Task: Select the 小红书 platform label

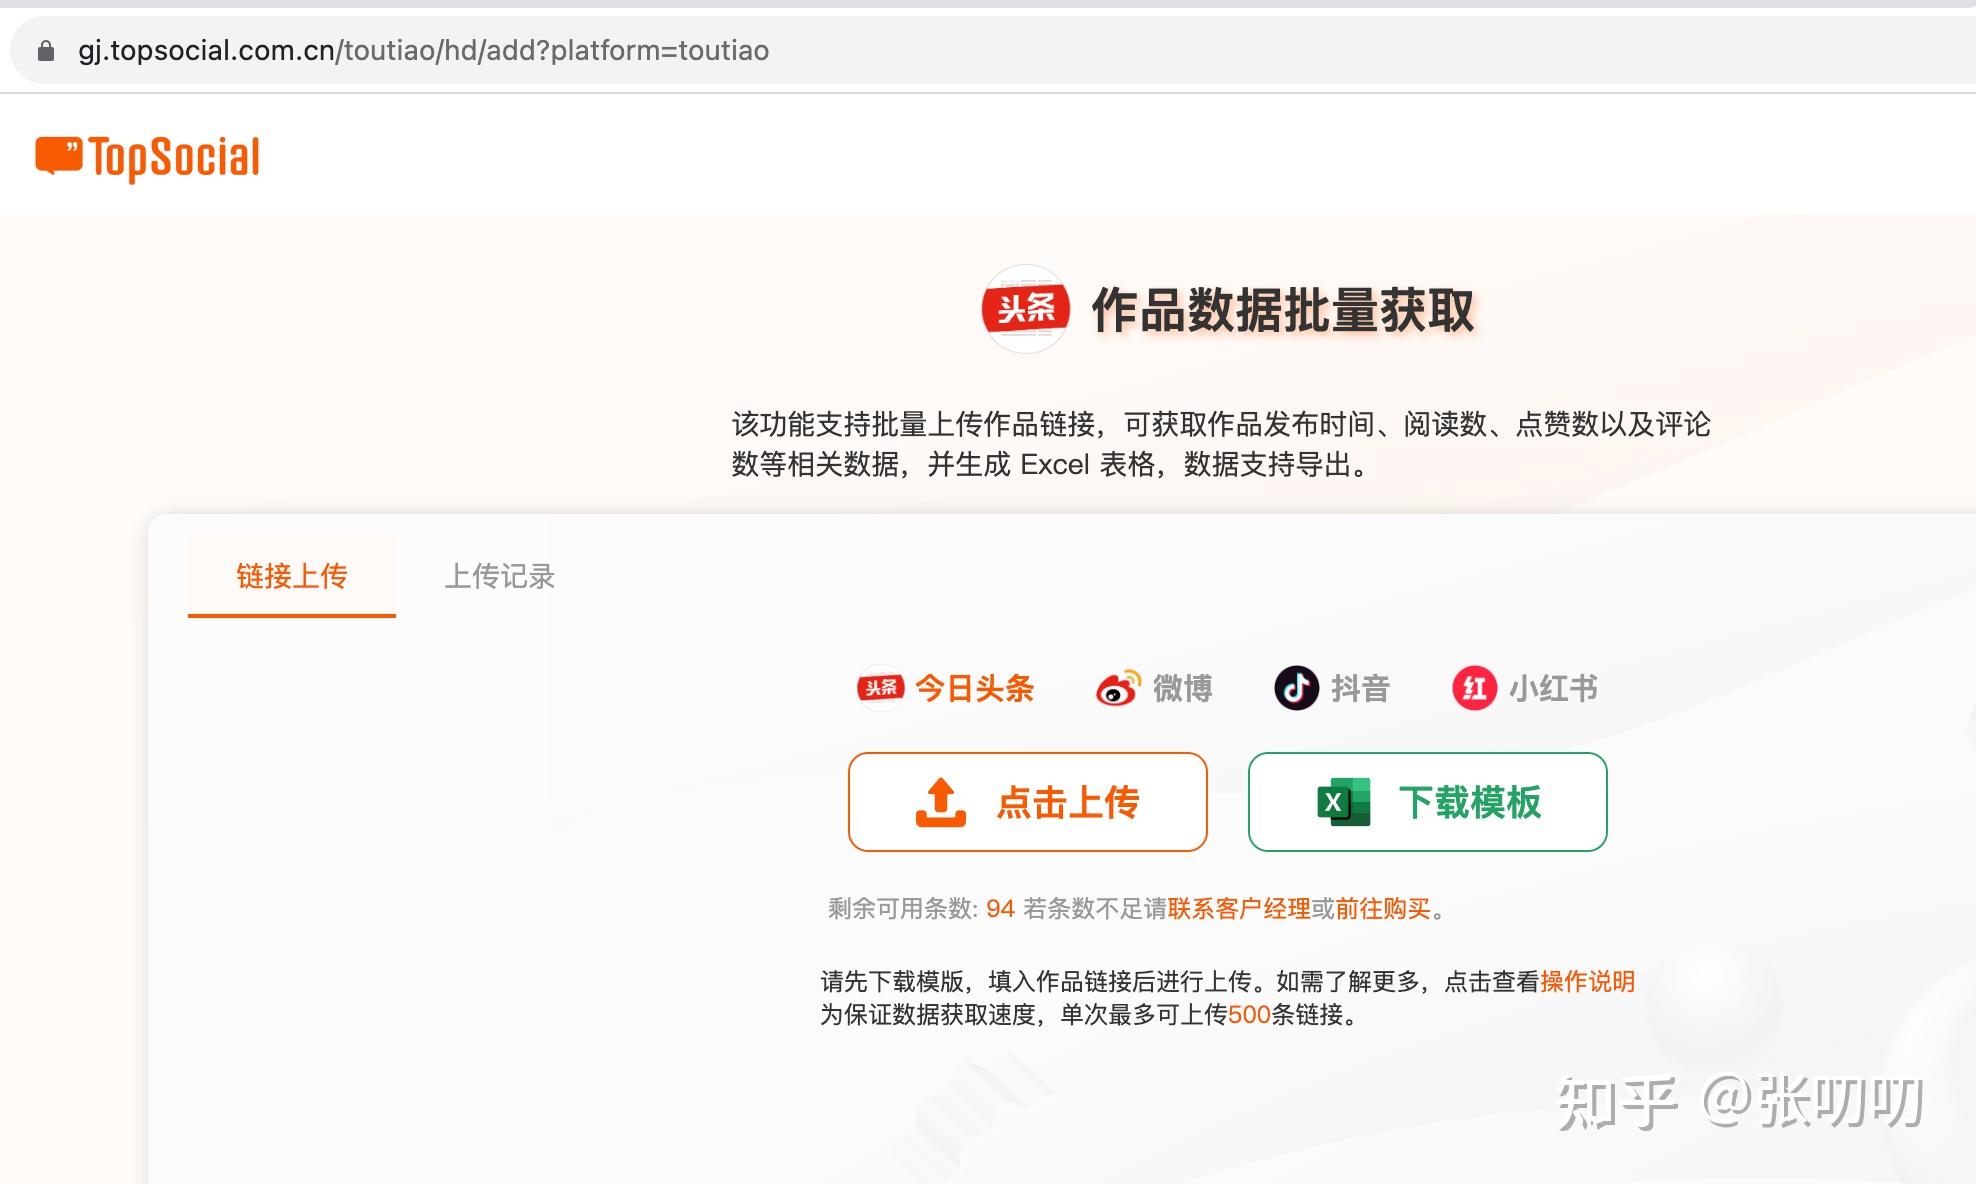Action: pyautogui.click(x=1553, y=688)
